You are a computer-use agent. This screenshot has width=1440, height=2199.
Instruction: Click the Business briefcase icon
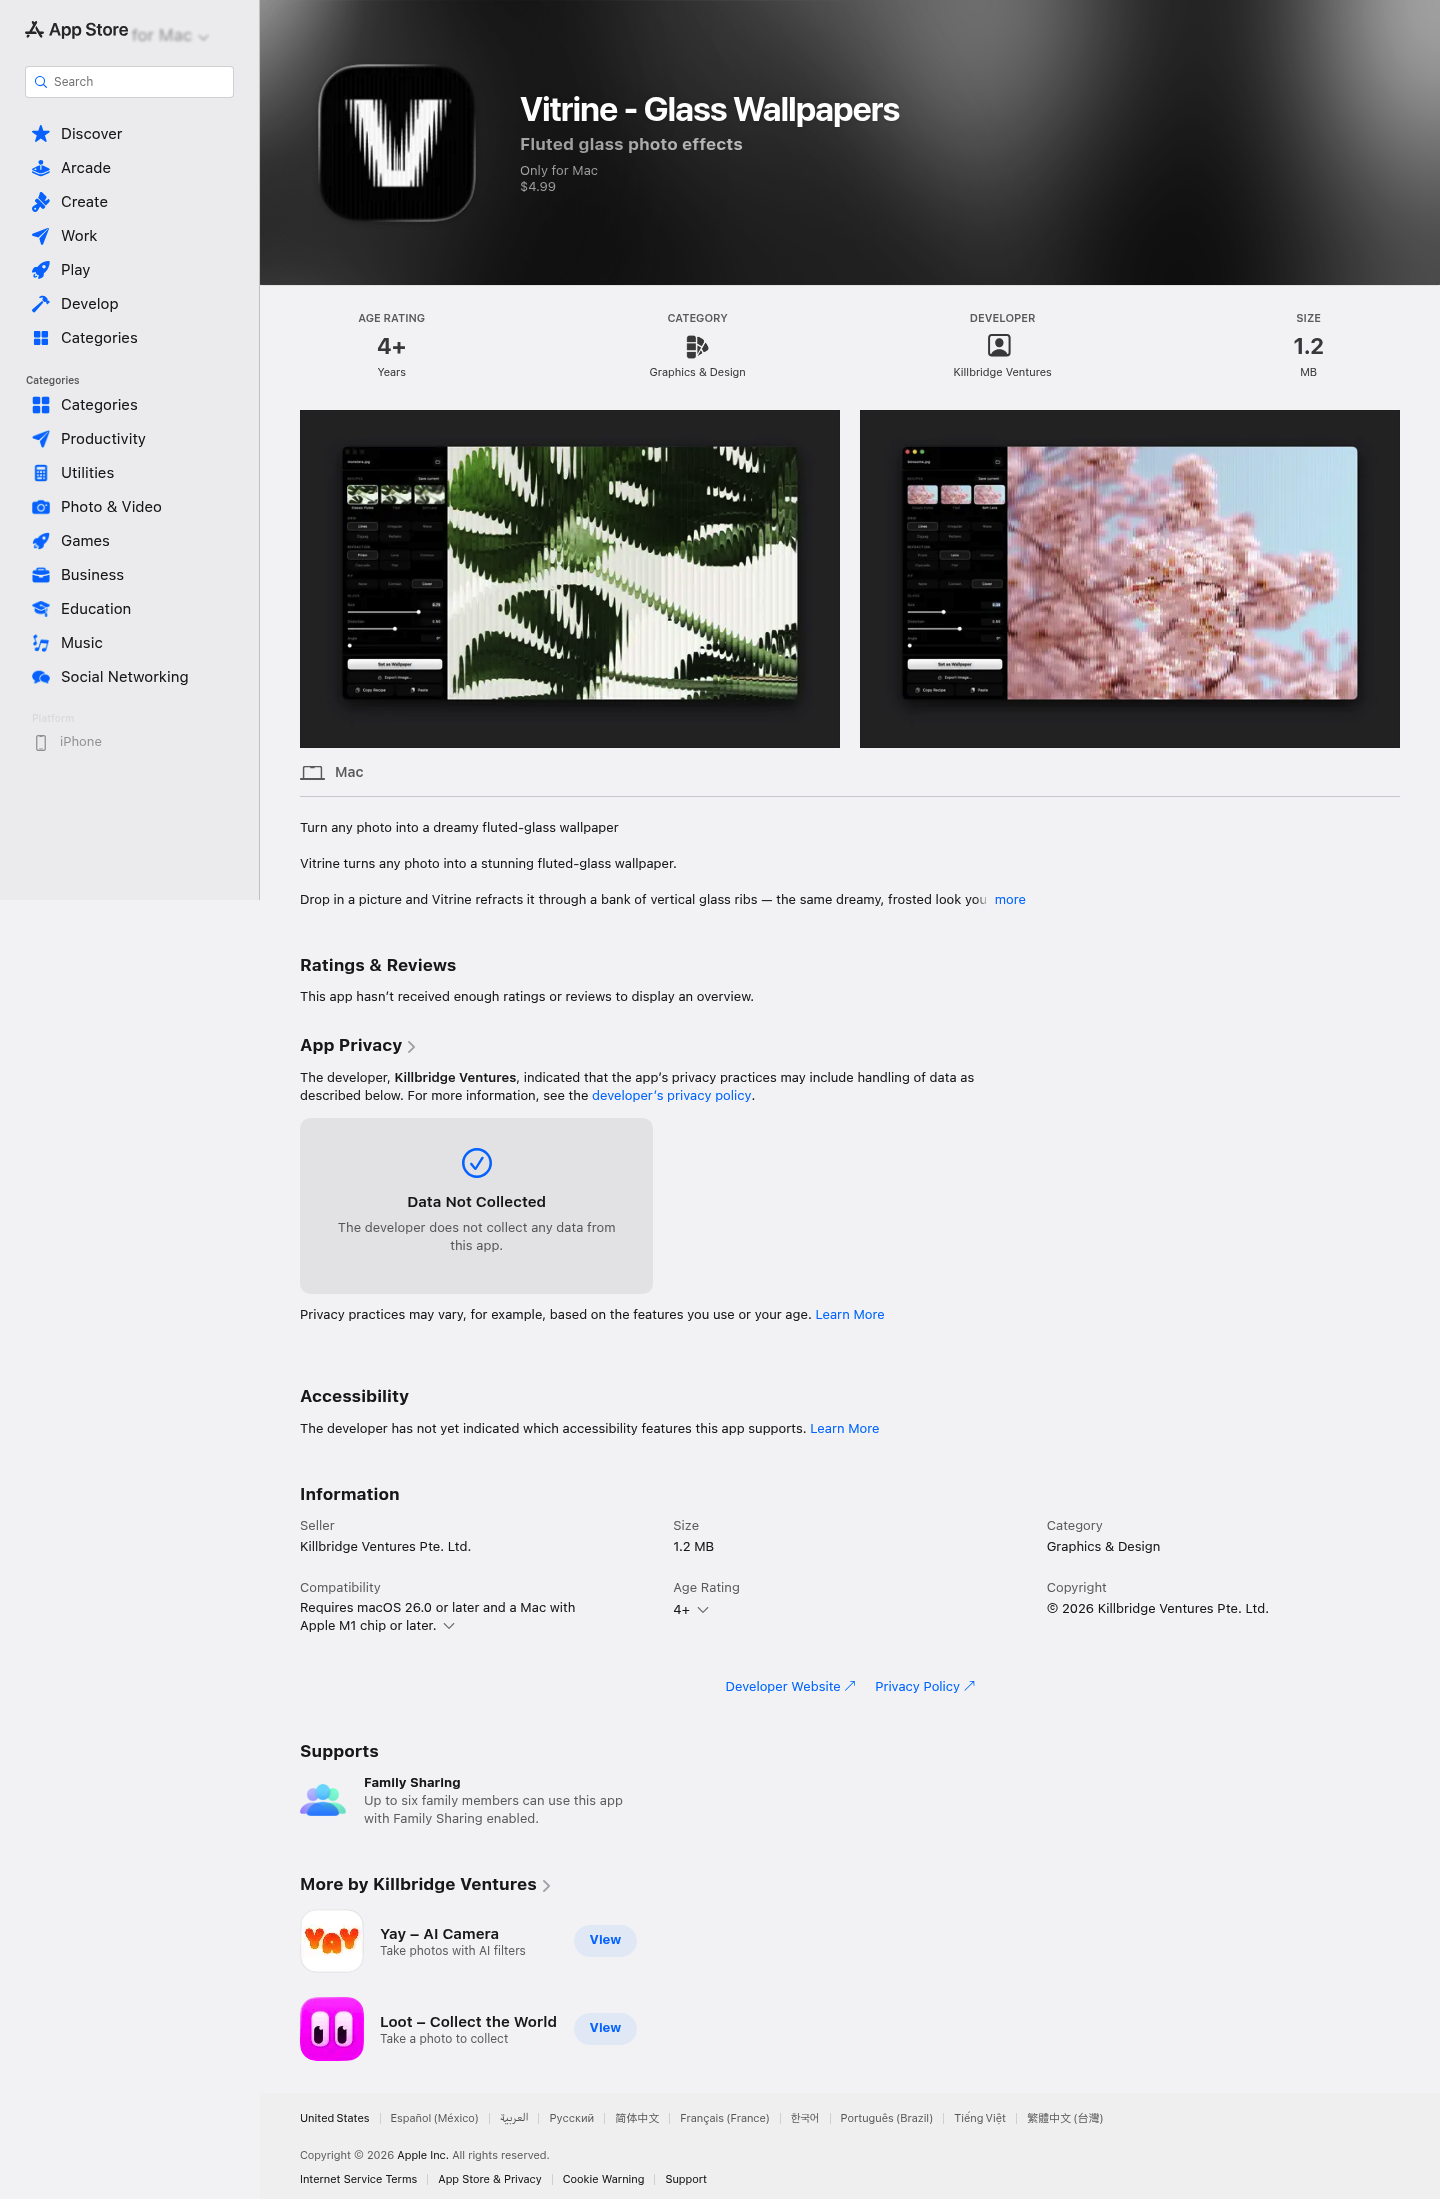point(41,575)
